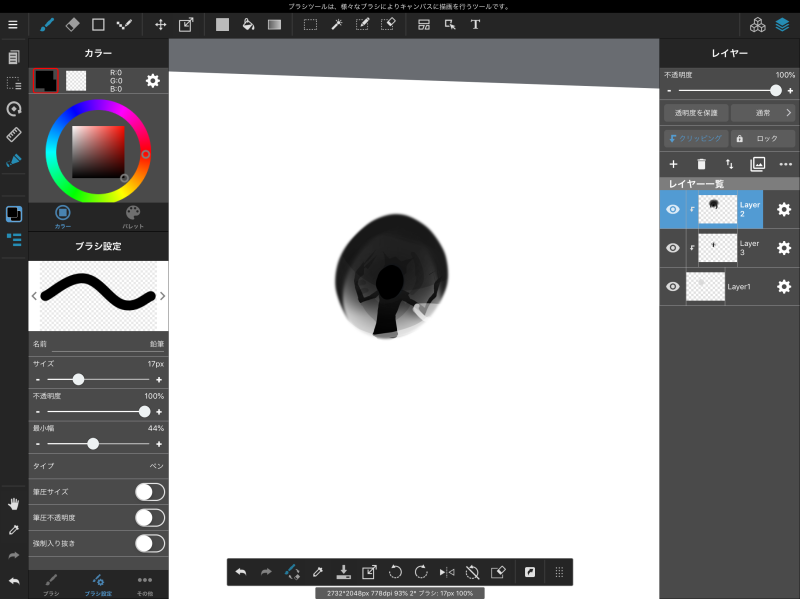Open settings gear for Layer 2
Viewport: 800px width, 599px height.
[x=784, y=209]
